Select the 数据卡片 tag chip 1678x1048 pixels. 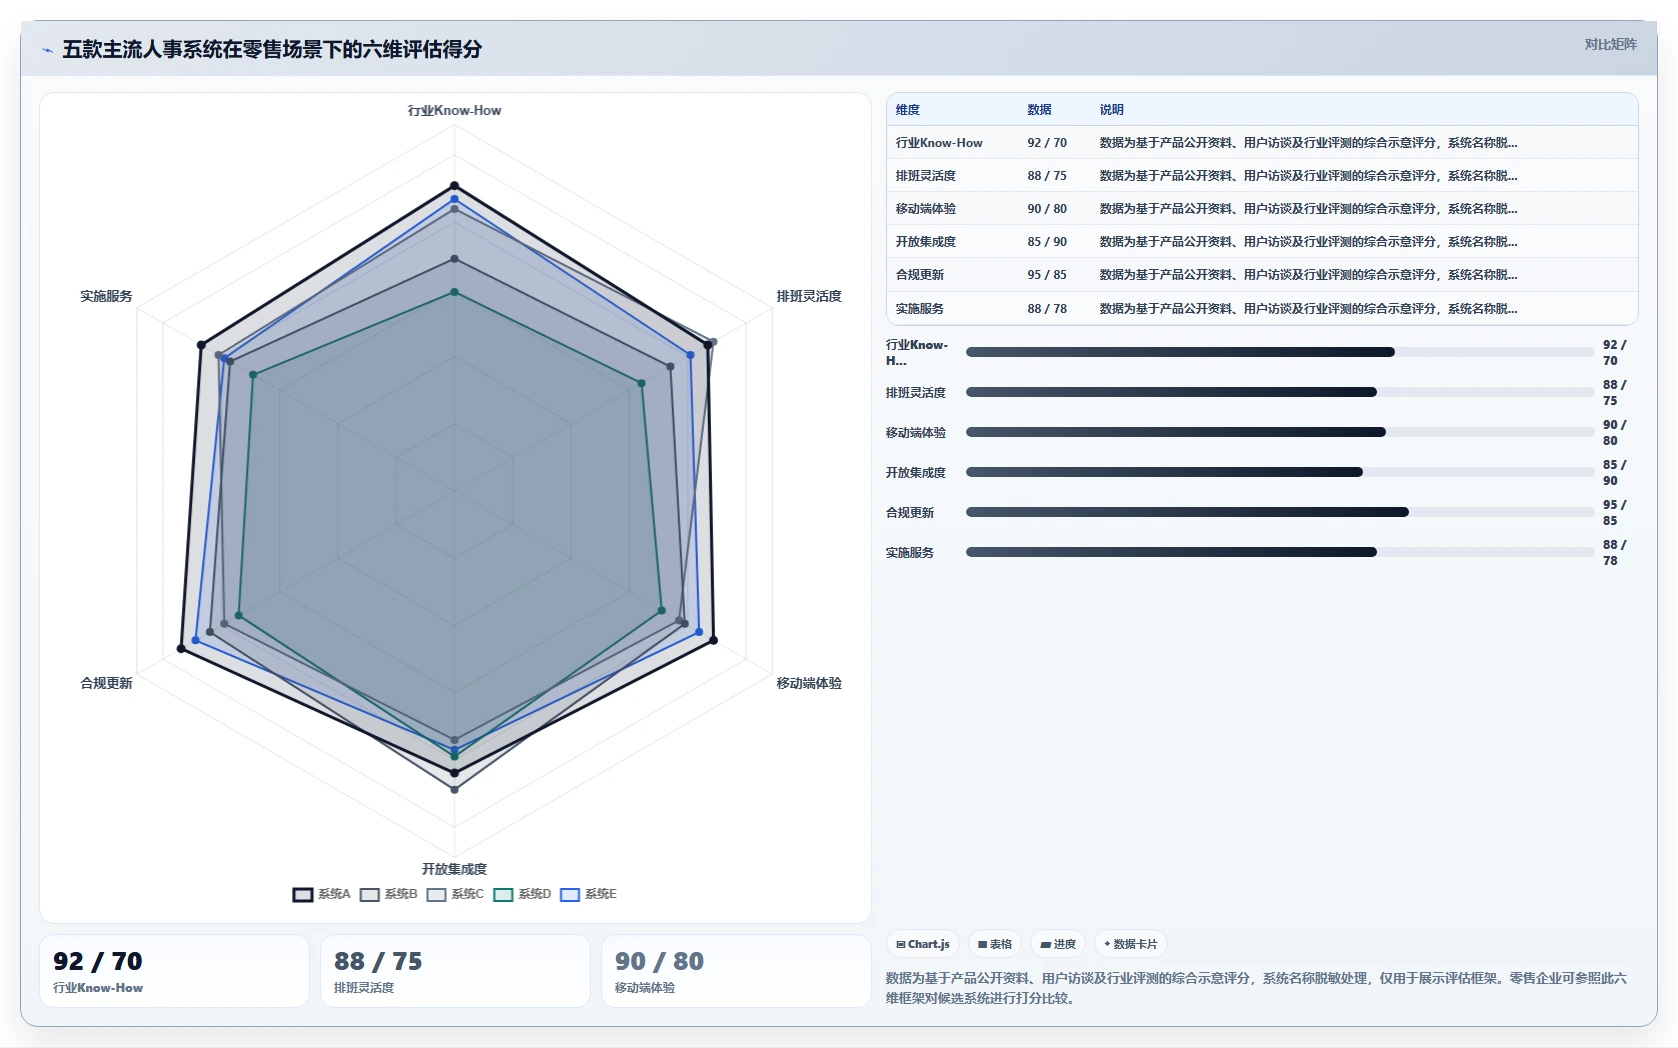point(1131,944)
